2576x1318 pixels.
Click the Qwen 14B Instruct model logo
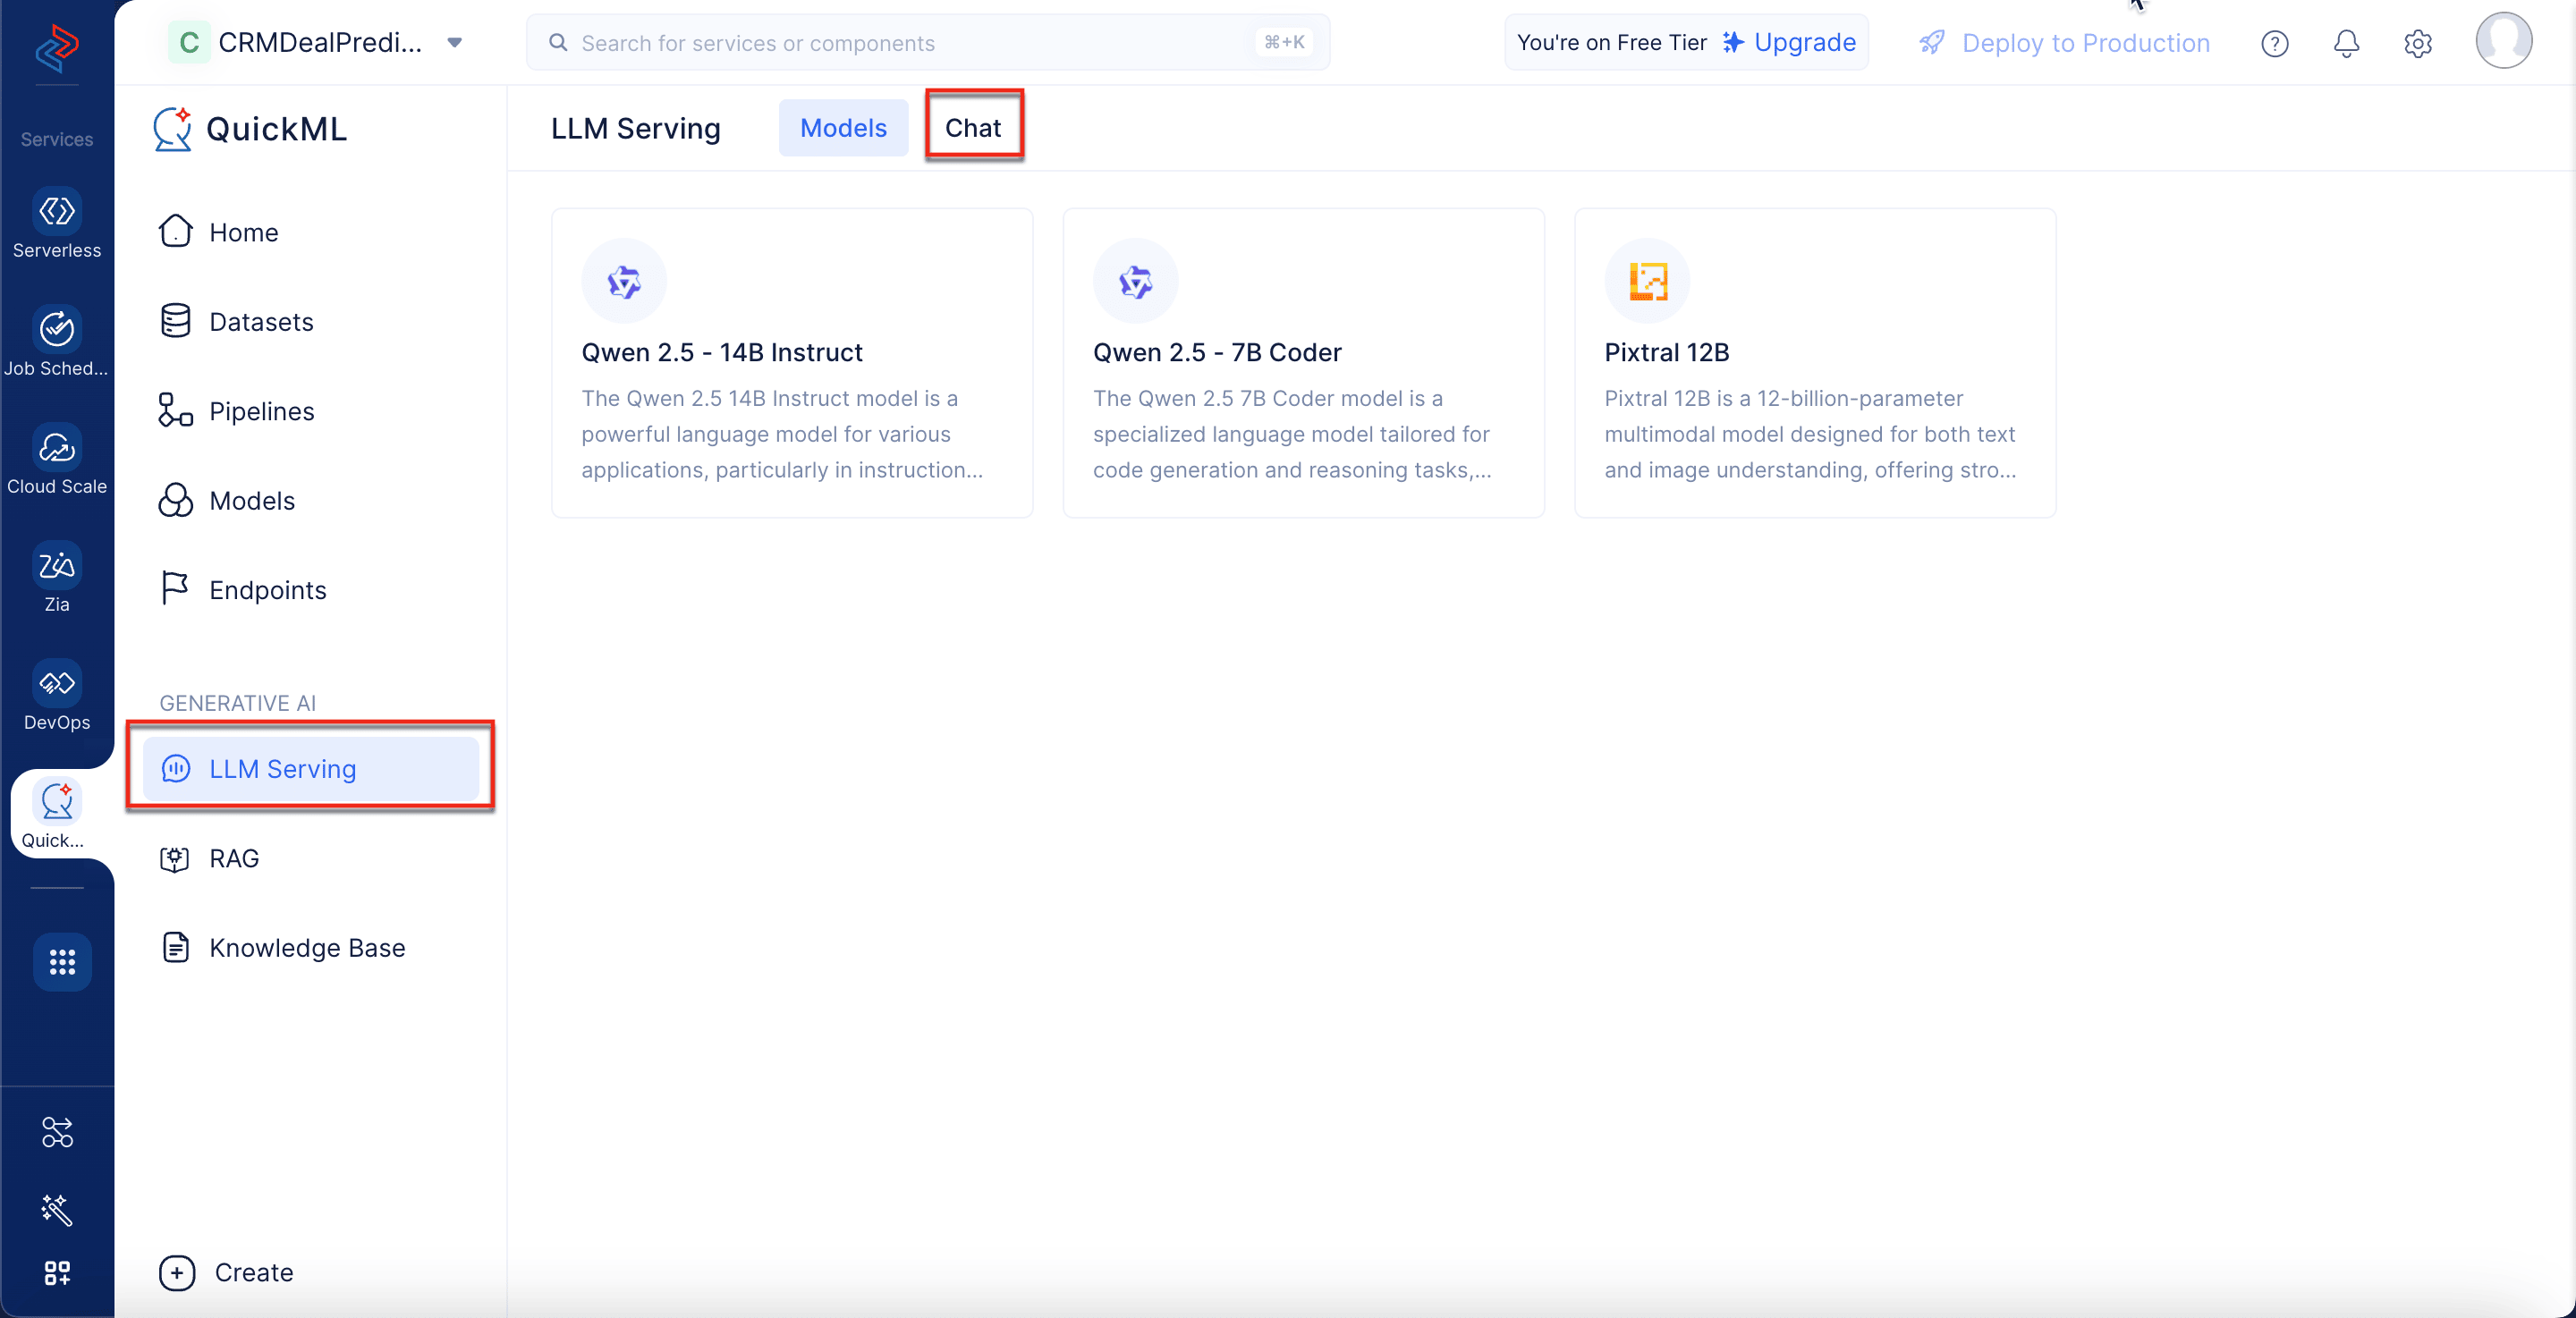(624, 281)
